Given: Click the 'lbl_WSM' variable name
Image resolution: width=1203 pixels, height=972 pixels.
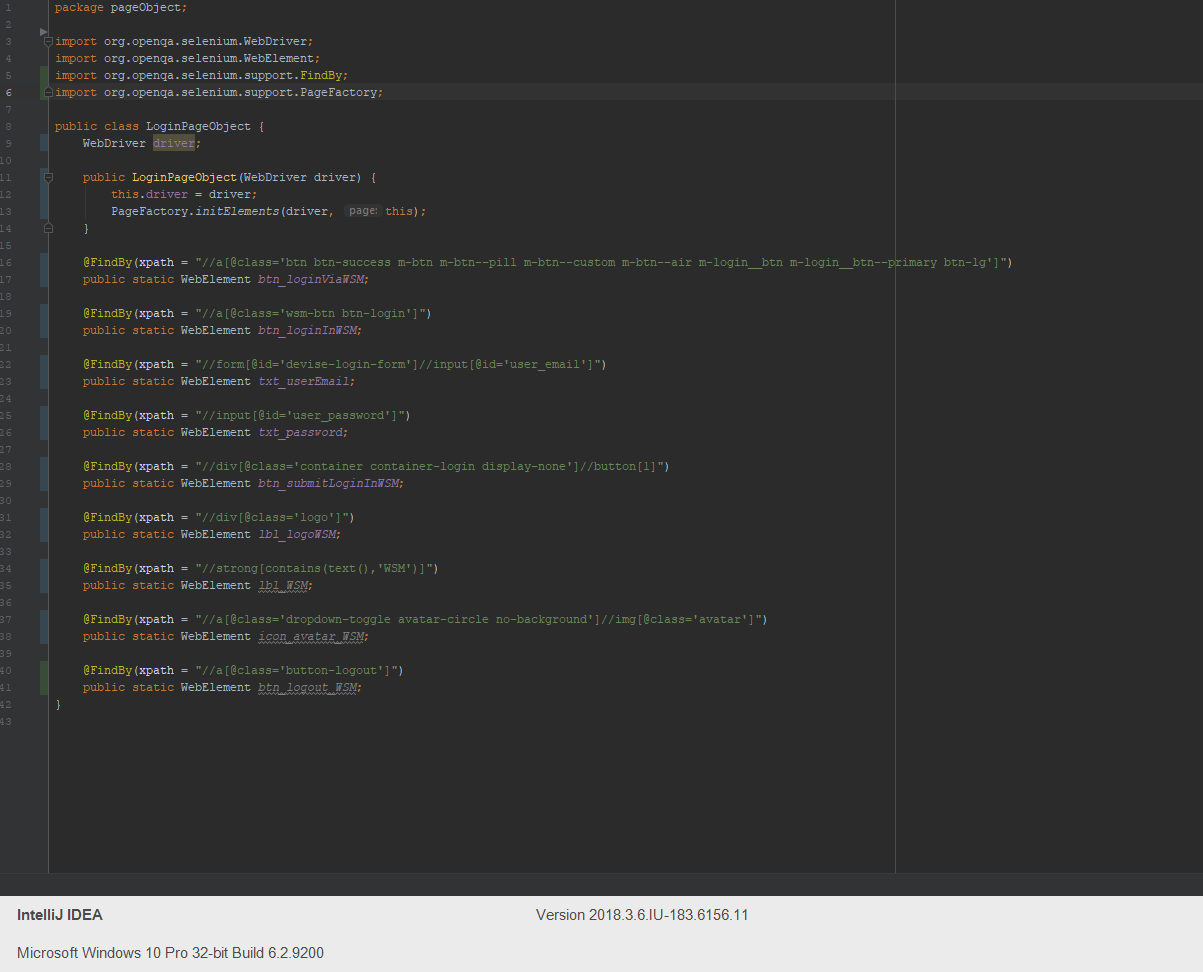Looking at the screenshot, I should 283,585.
